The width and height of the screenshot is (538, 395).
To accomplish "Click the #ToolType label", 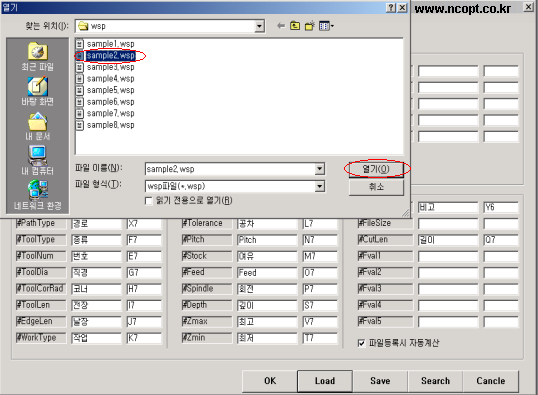I will coord(41,240).
